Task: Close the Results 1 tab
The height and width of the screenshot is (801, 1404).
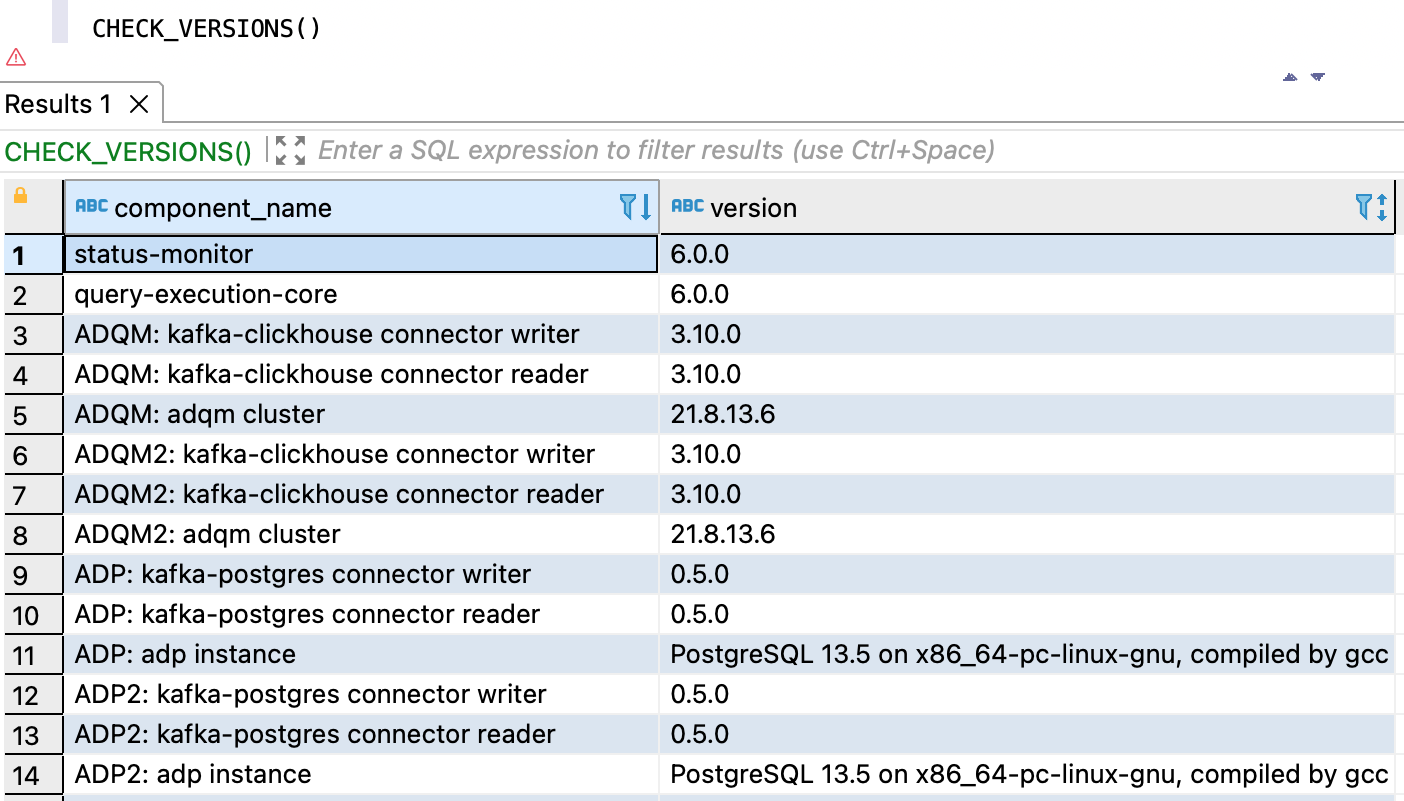Action: 139,104
